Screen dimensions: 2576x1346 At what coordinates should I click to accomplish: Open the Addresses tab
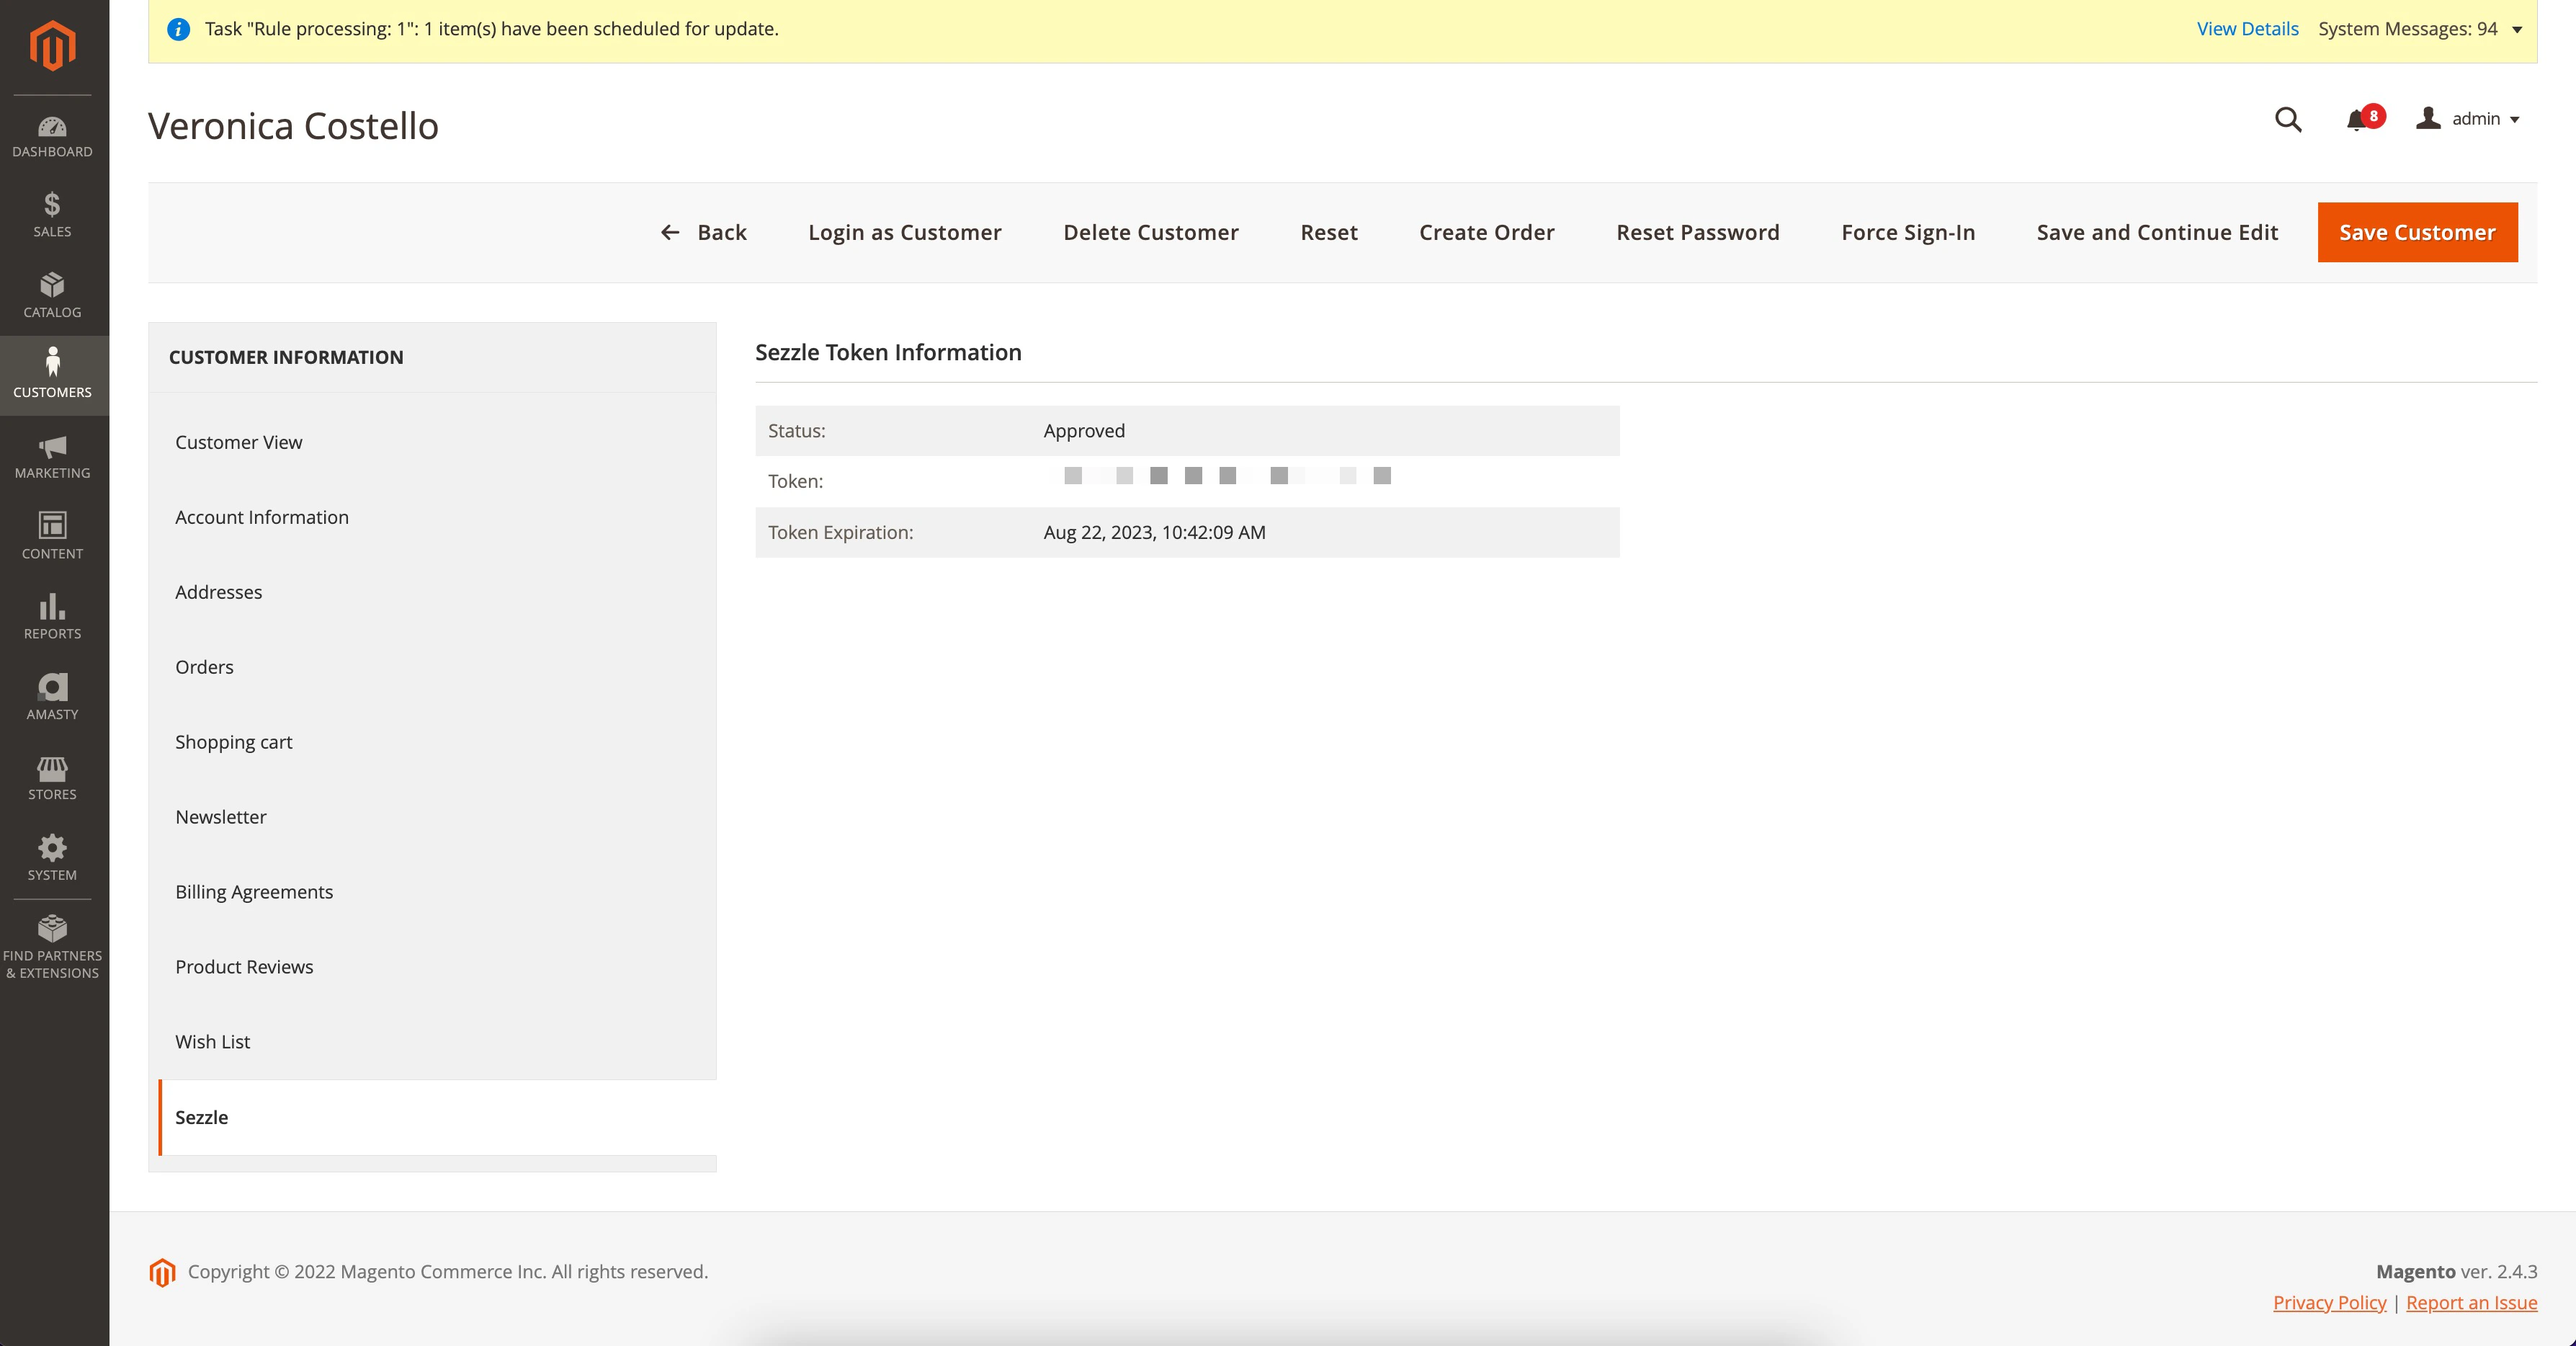[438, 592]
